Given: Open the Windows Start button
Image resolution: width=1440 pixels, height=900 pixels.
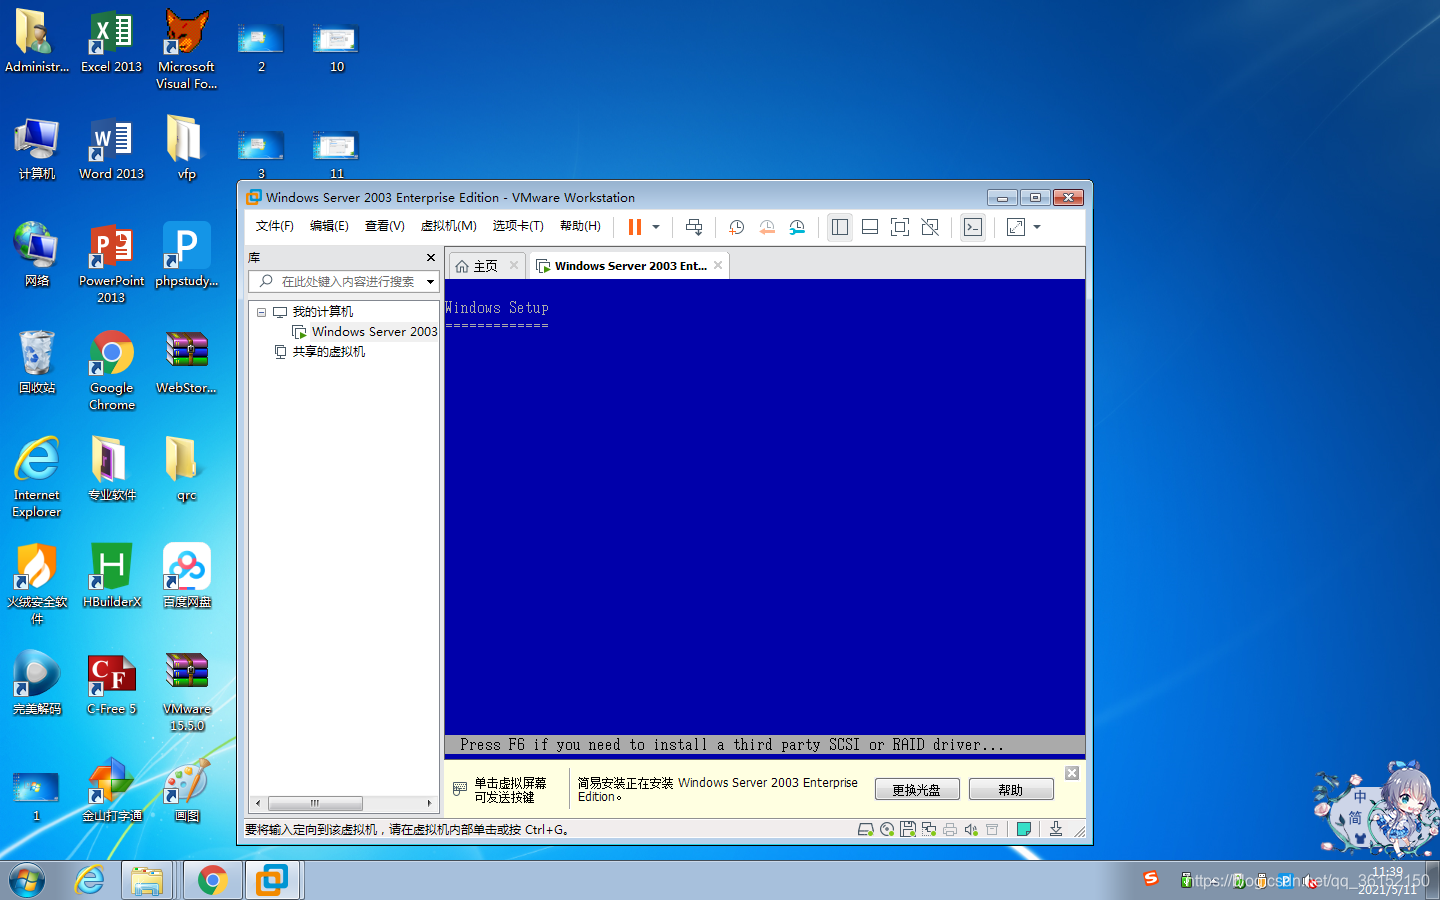Looking at the screenshot, I should [27, 880].
